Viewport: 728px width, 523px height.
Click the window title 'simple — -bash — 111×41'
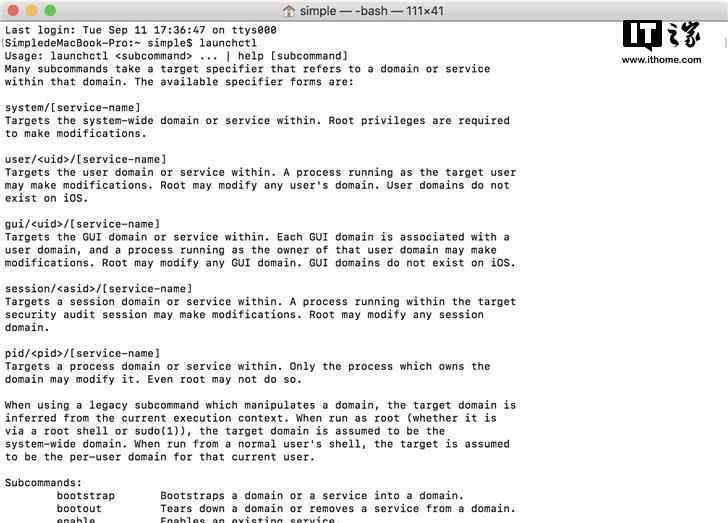[371, 11]
